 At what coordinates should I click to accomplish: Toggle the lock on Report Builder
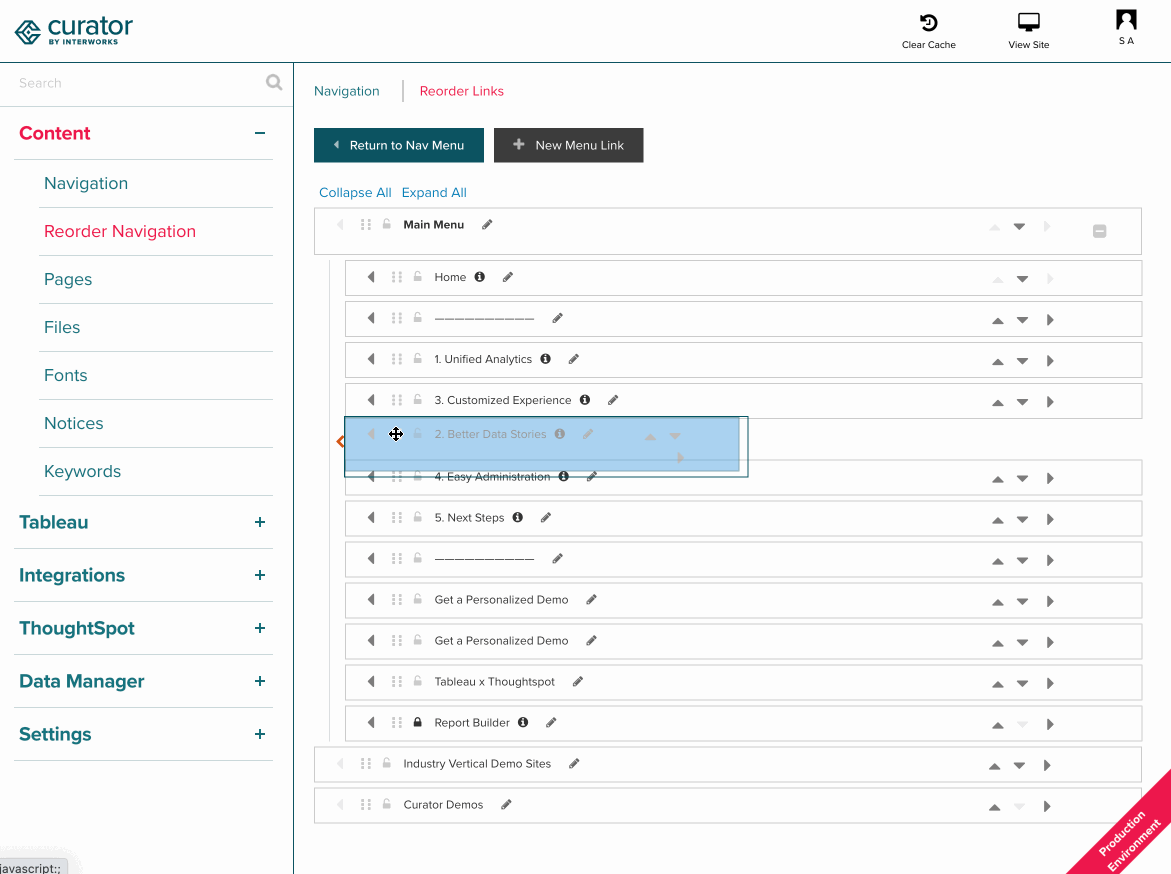click(417, 722)
